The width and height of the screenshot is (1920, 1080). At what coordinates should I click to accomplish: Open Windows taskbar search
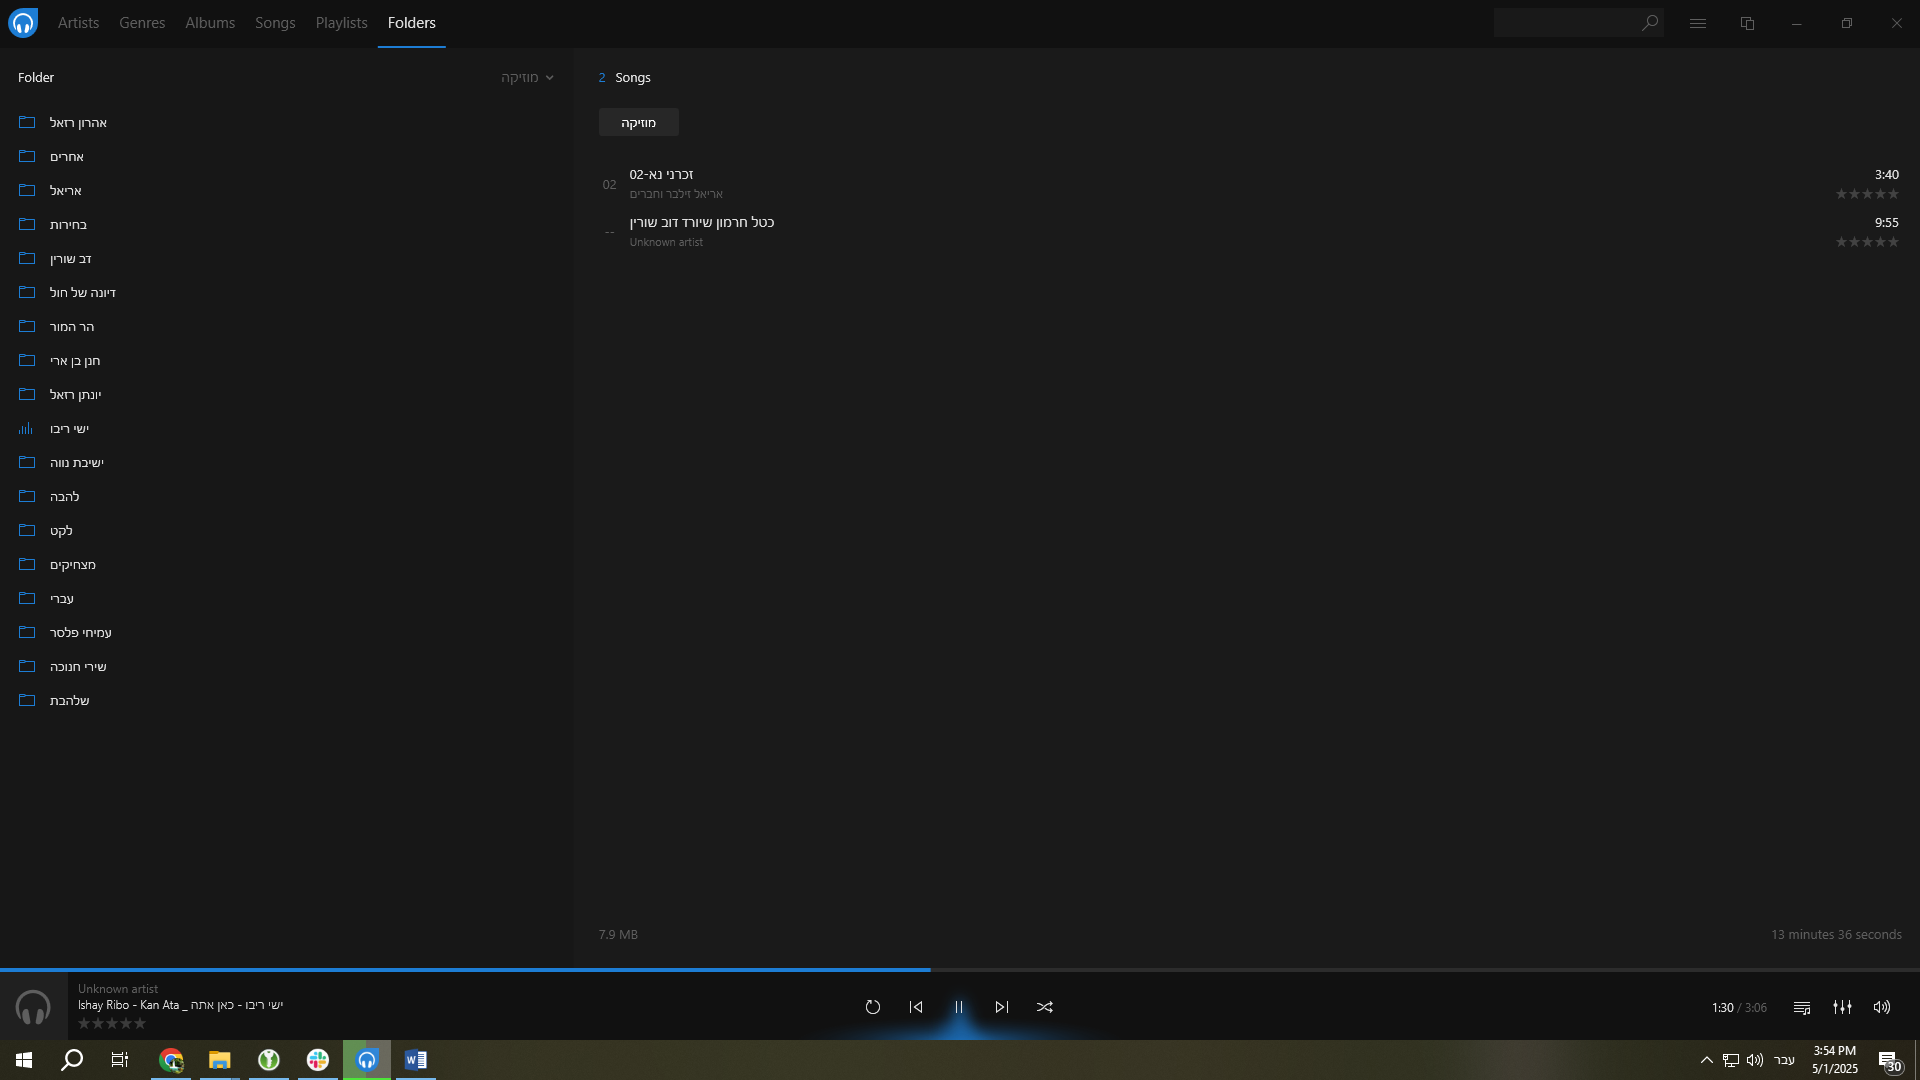pyautogui.click(x=72, y=1060)
